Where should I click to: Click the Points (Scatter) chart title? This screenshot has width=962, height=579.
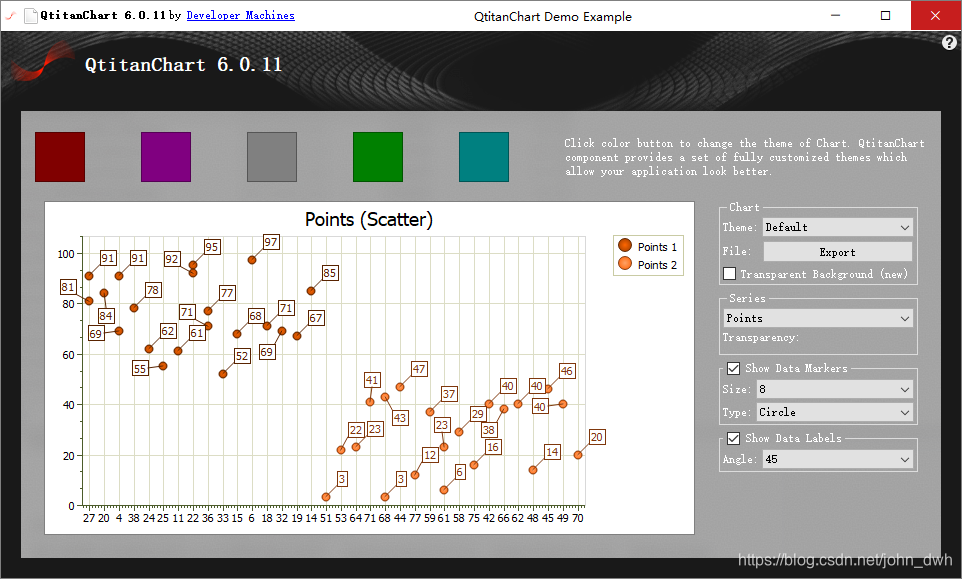coord(368,219)
